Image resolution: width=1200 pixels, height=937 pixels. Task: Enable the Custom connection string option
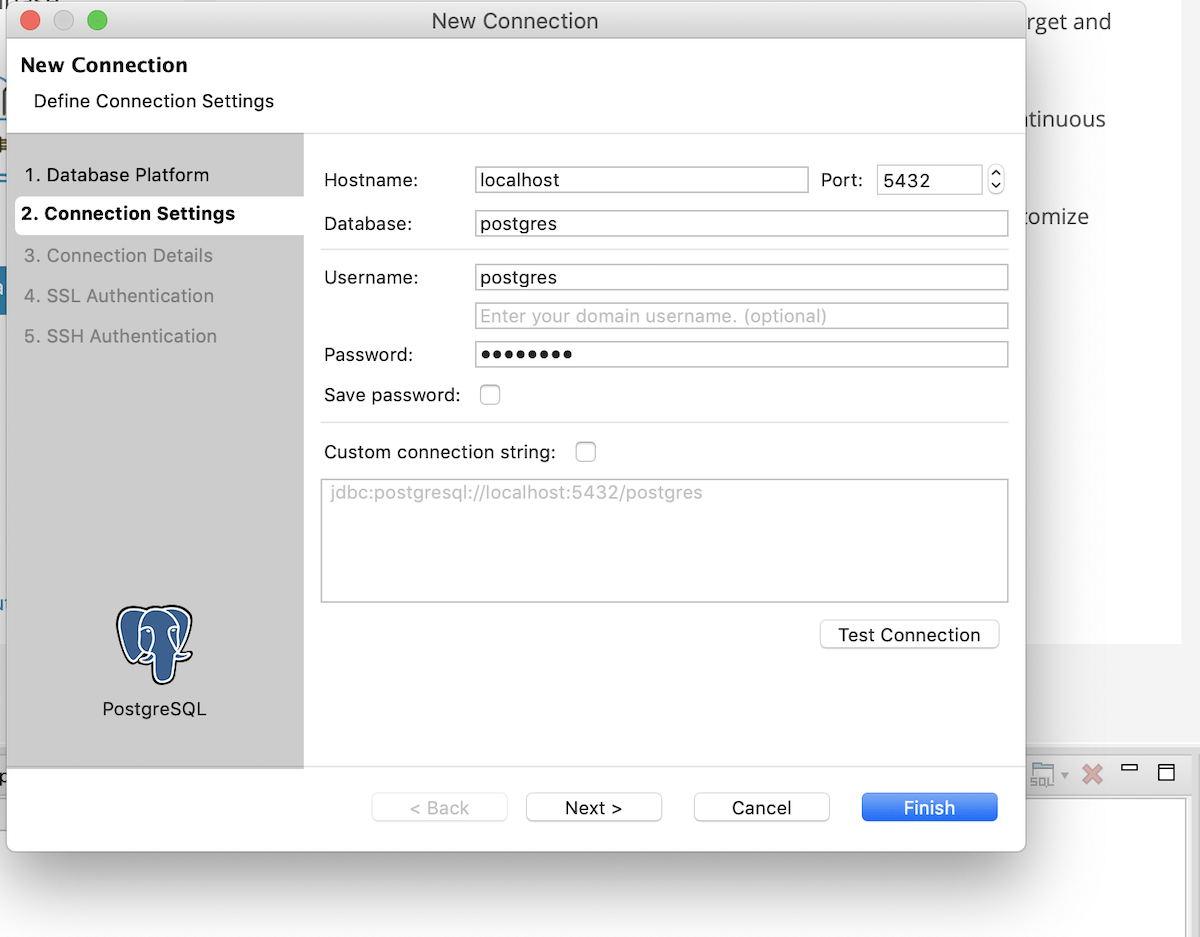(x=585, y=451)
